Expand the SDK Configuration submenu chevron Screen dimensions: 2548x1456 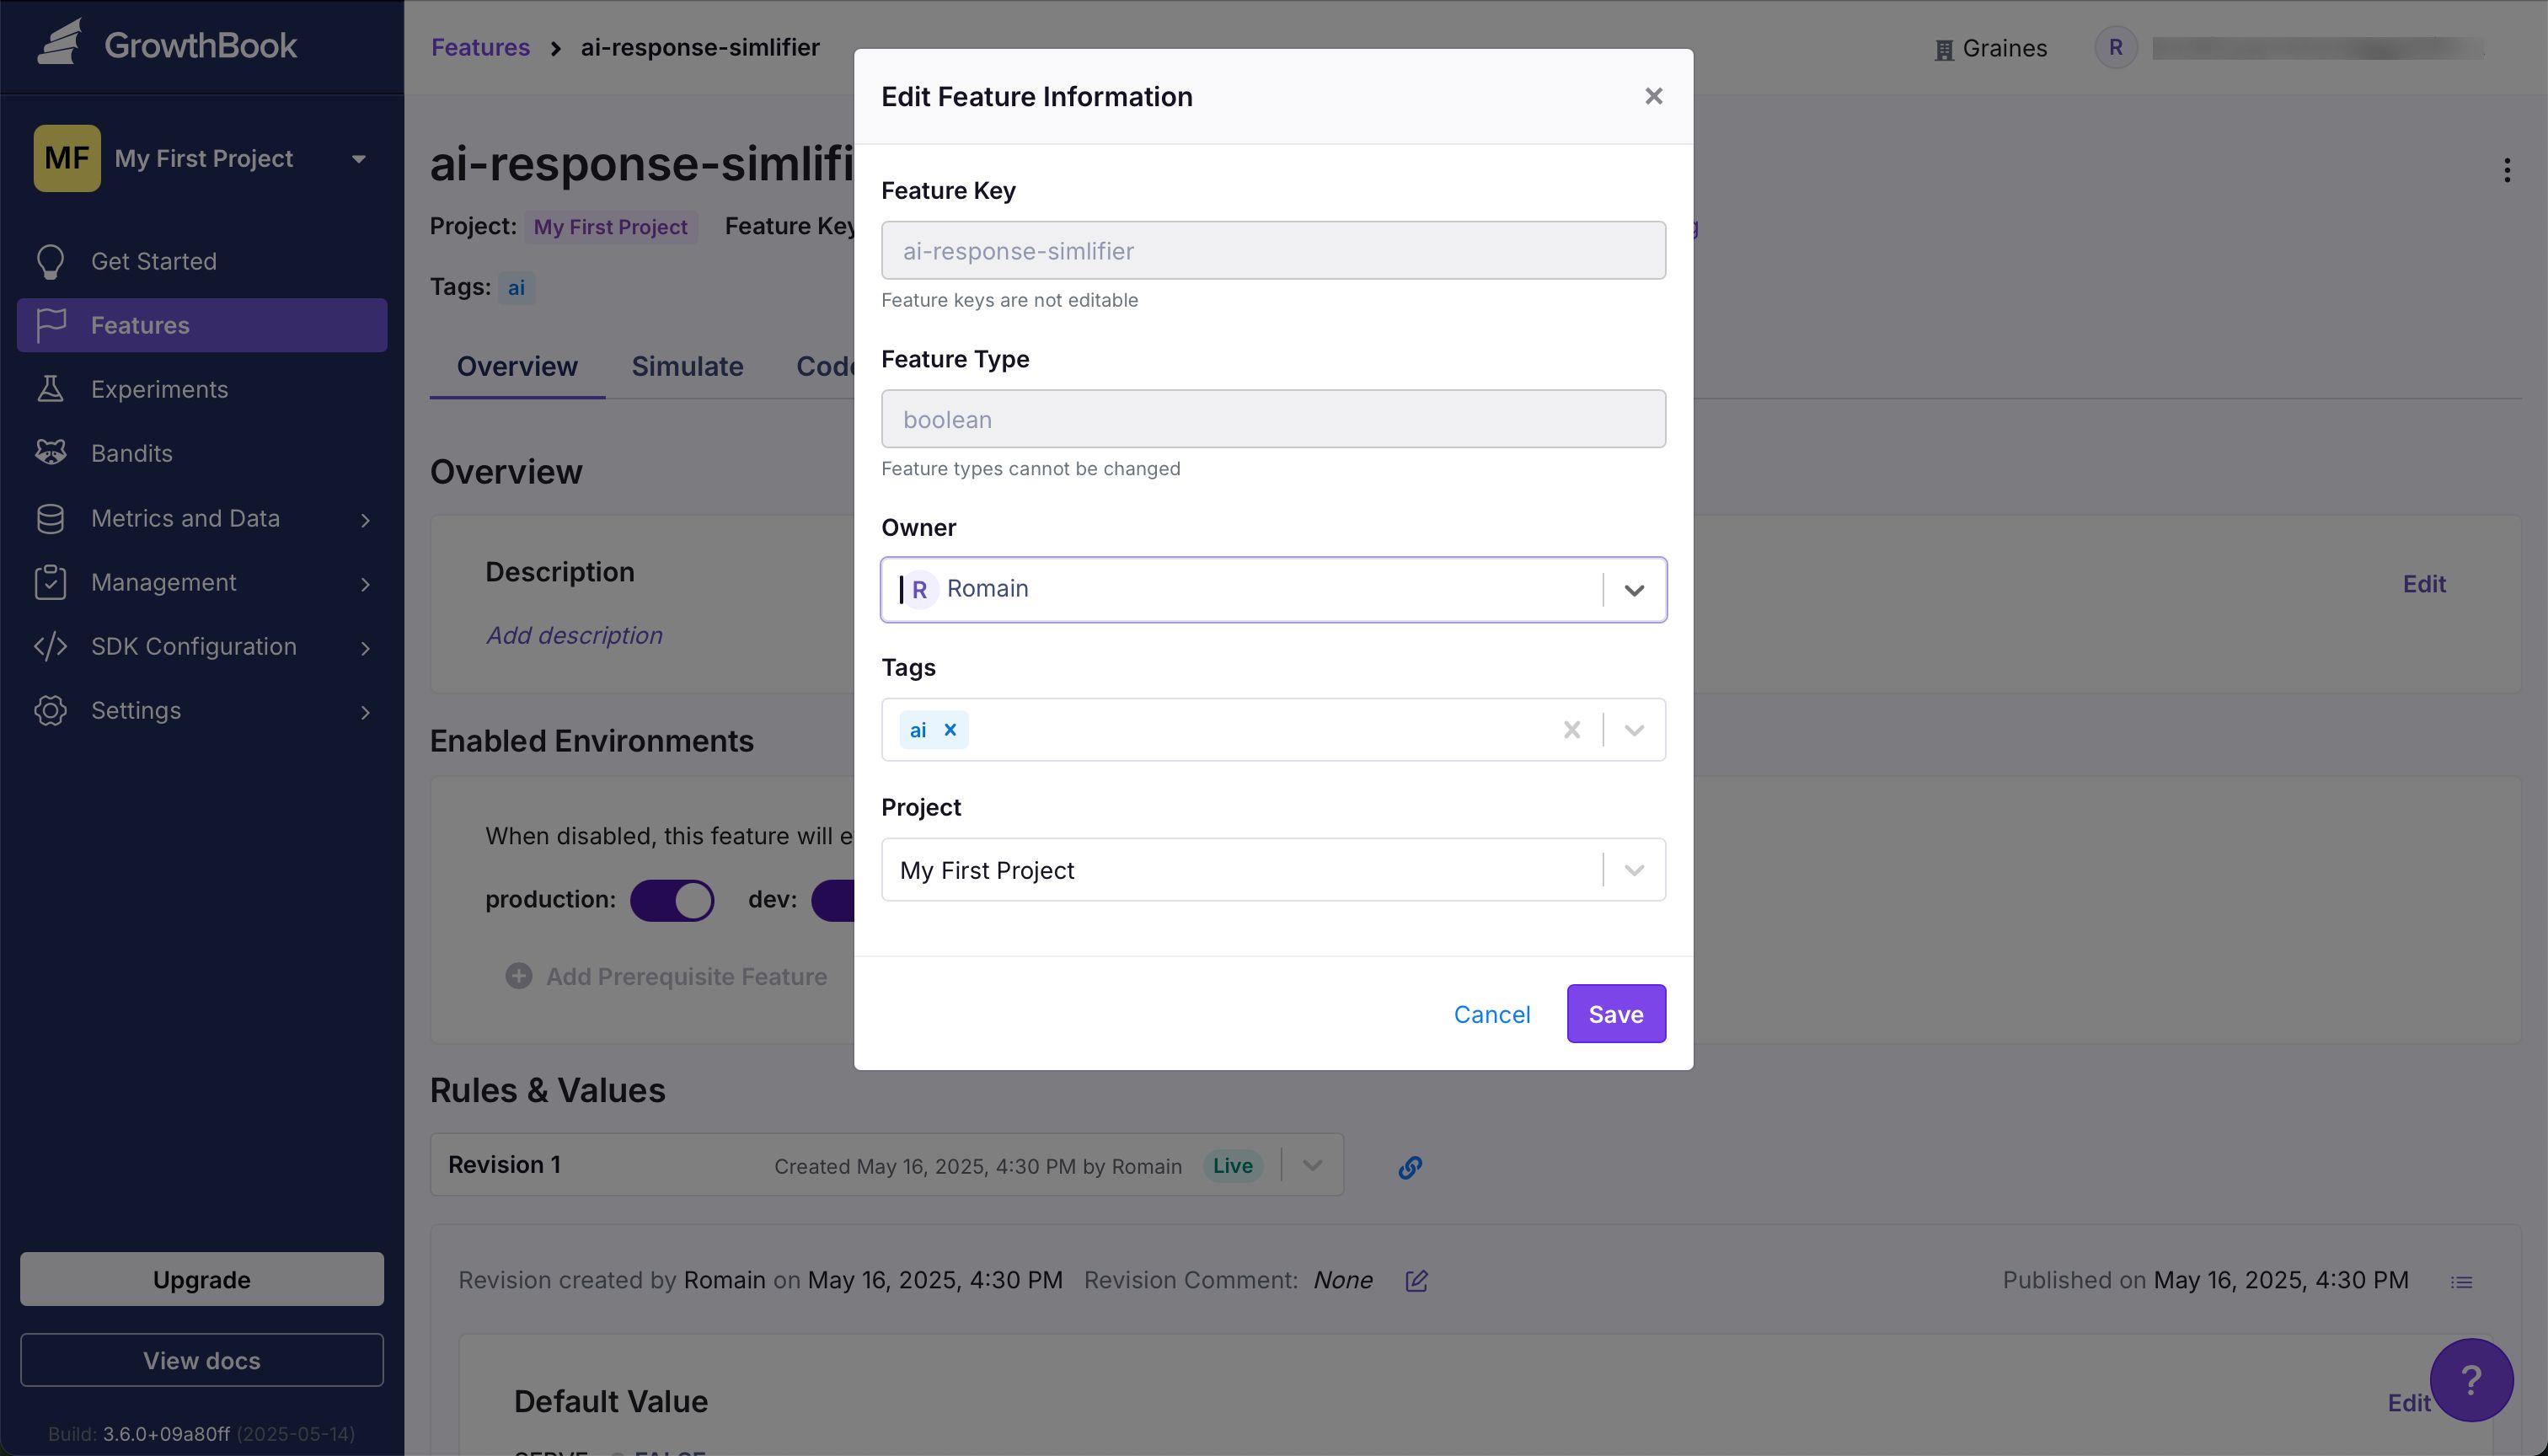[x=365, y=648]
